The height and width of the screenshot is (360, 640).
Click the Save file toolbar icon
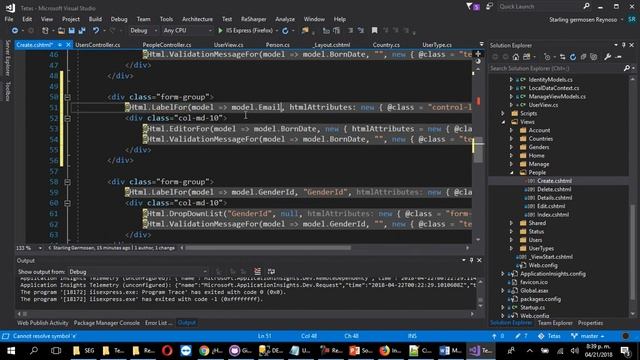pos(71,31)
